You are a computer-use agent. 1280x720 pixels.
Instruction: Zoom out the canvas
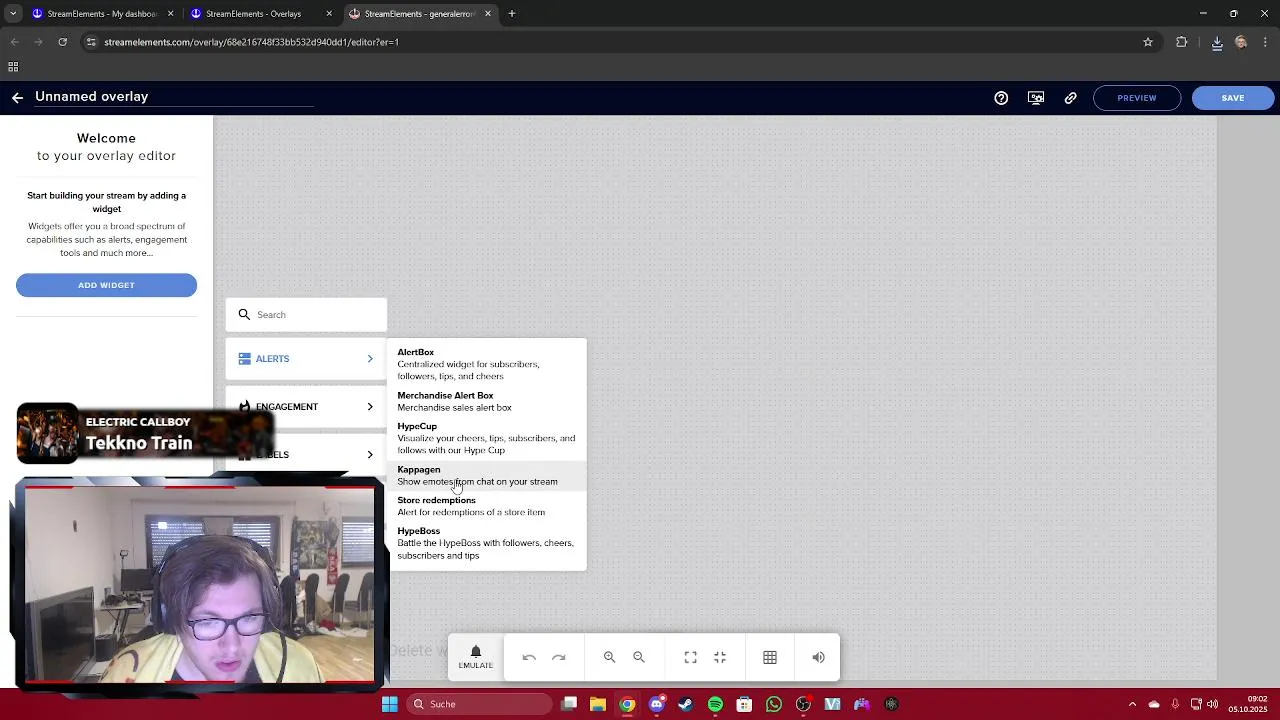[639, 657]
